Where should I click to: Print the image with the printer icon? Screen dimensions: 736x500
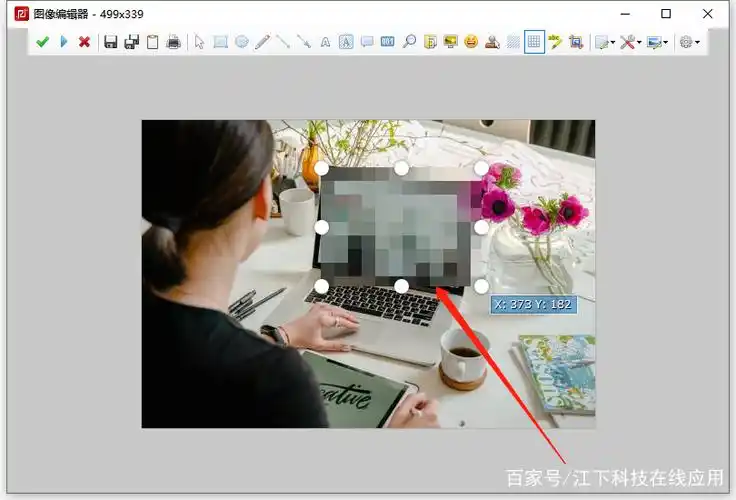click(174, 42)
